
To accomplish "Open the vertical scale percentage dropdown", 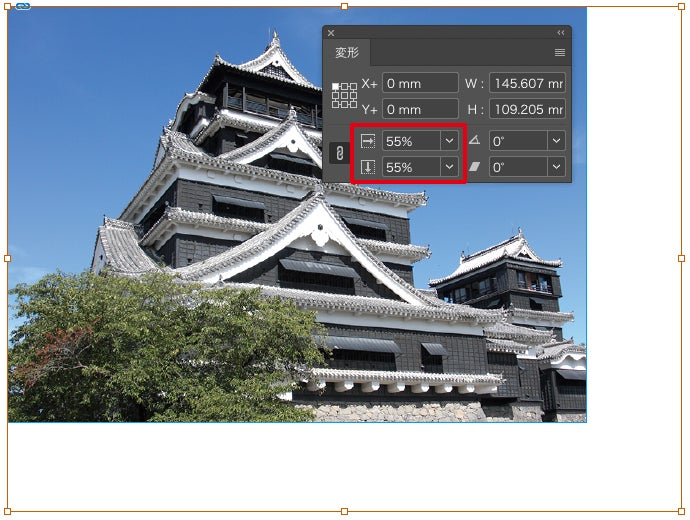I will pos(449,167).
